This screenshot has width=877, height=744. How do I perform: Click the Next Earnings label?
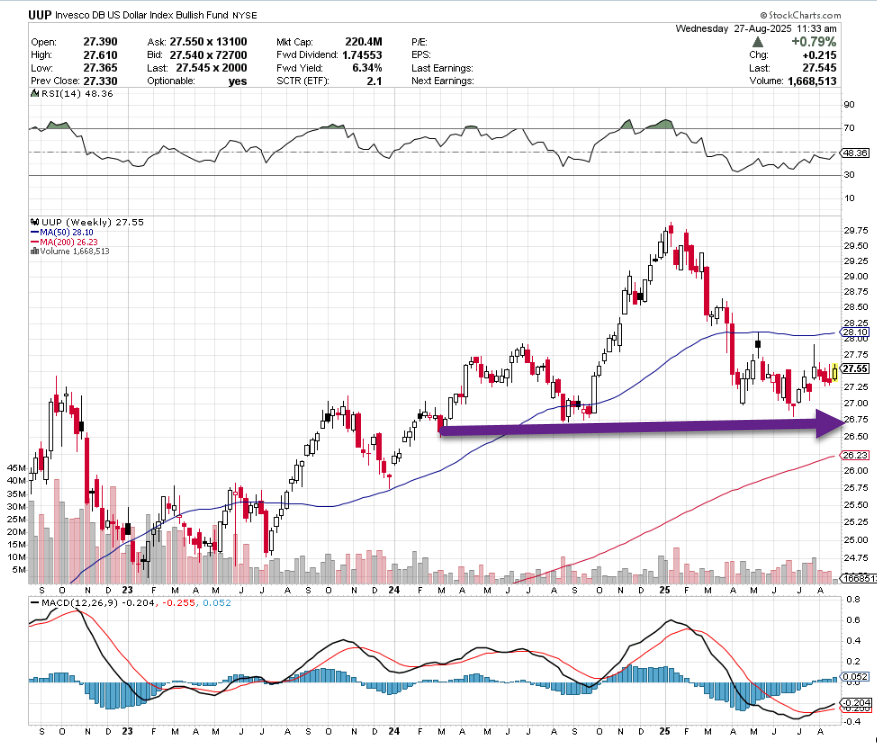click(443, 81)
